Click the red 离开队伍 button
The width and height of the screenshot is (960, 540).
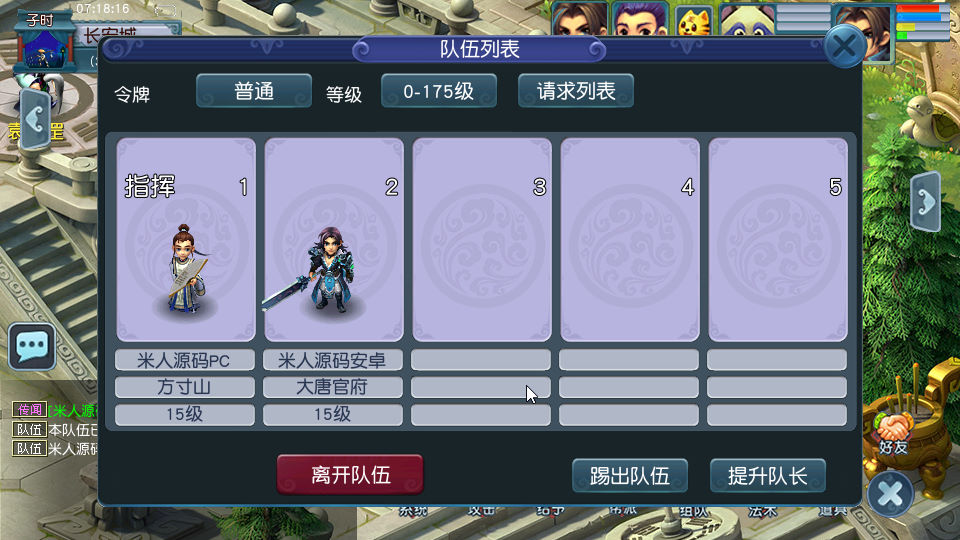pyautogui.click(x=350, y=474)
